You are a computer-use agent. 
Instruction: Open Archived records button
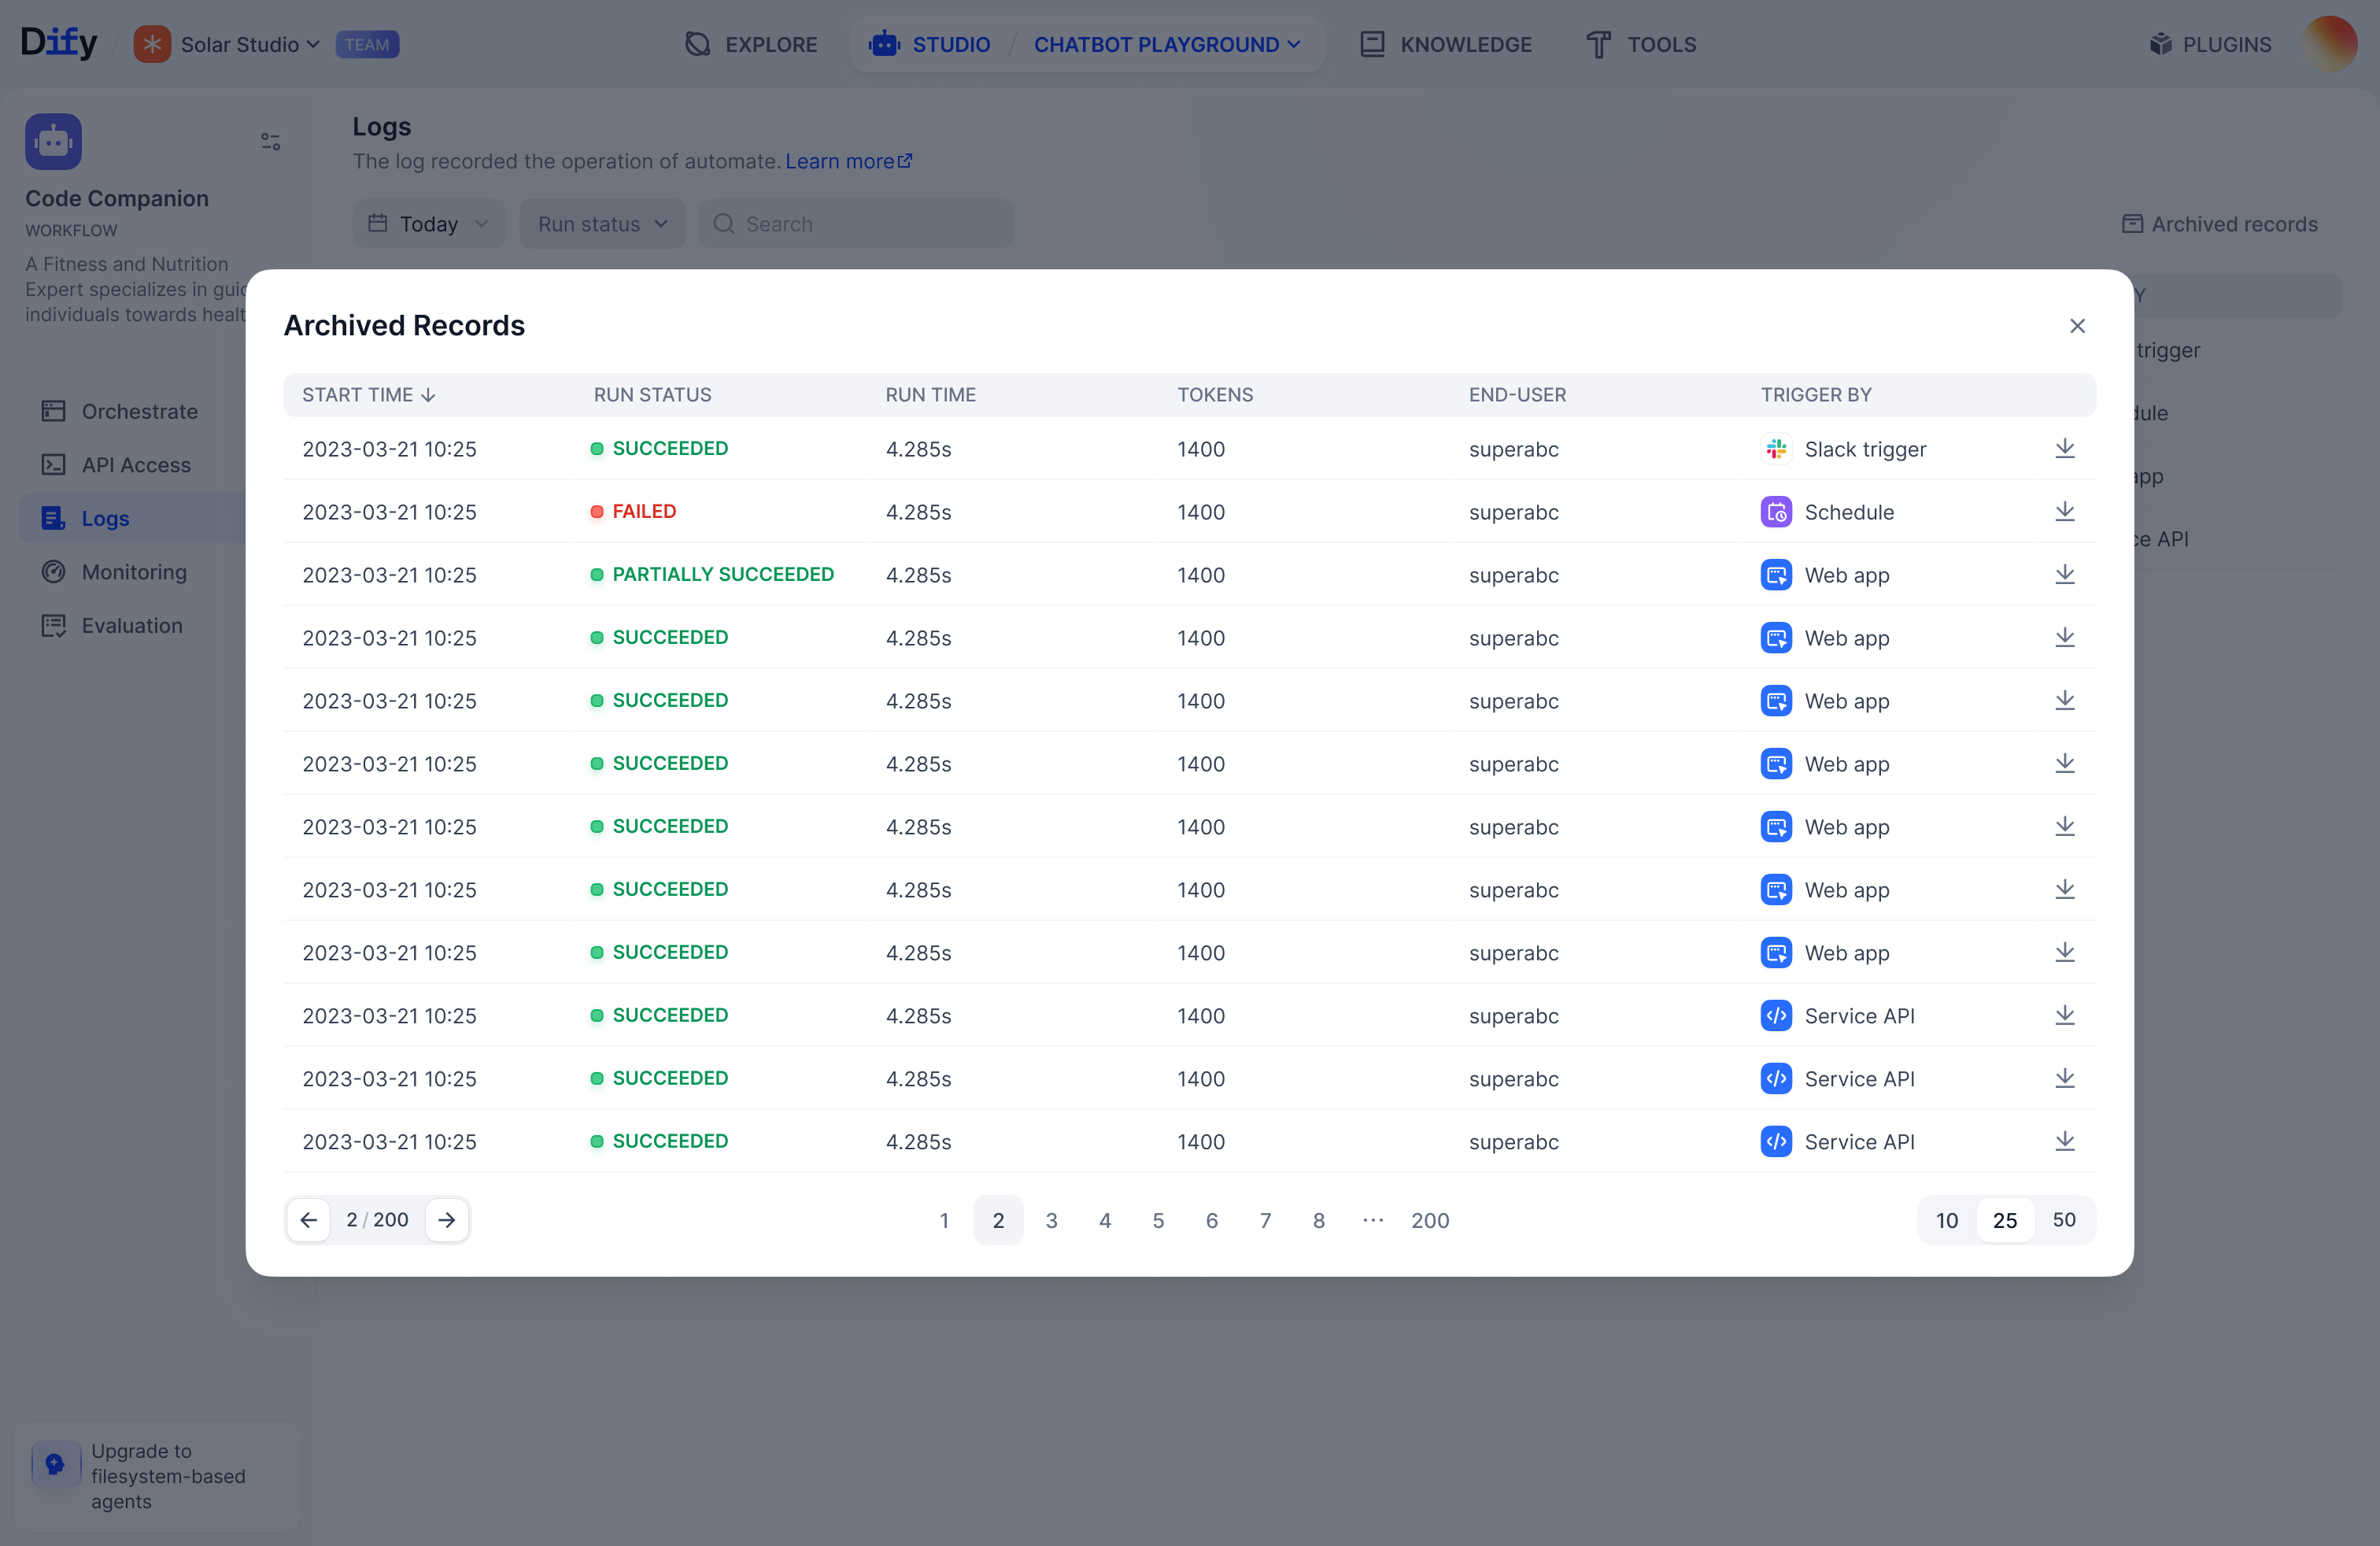point(2219,224)
